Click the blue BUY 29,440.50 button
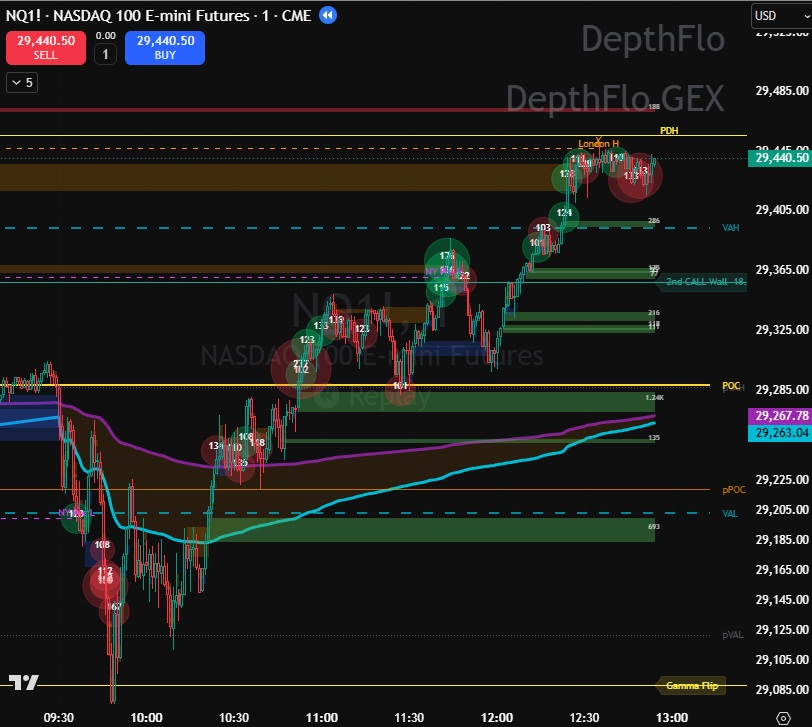The width and height of the screenshot is (812, 727). [165, 48]
